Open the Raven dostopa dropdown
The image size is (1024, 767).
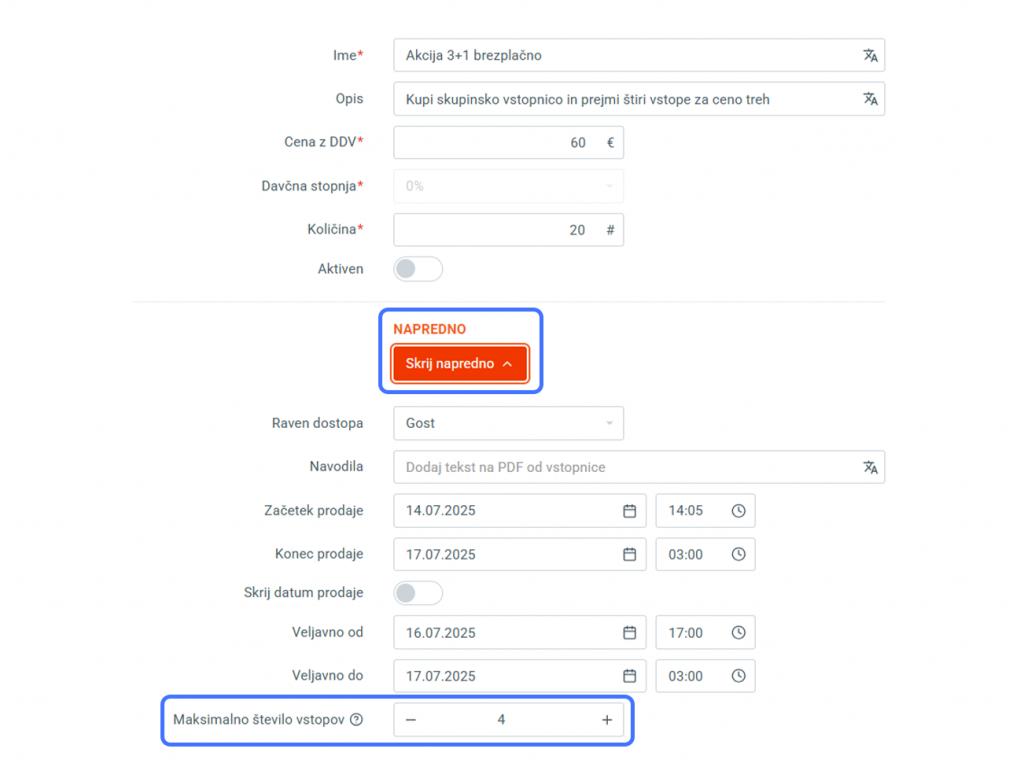[x=508, y=423]
